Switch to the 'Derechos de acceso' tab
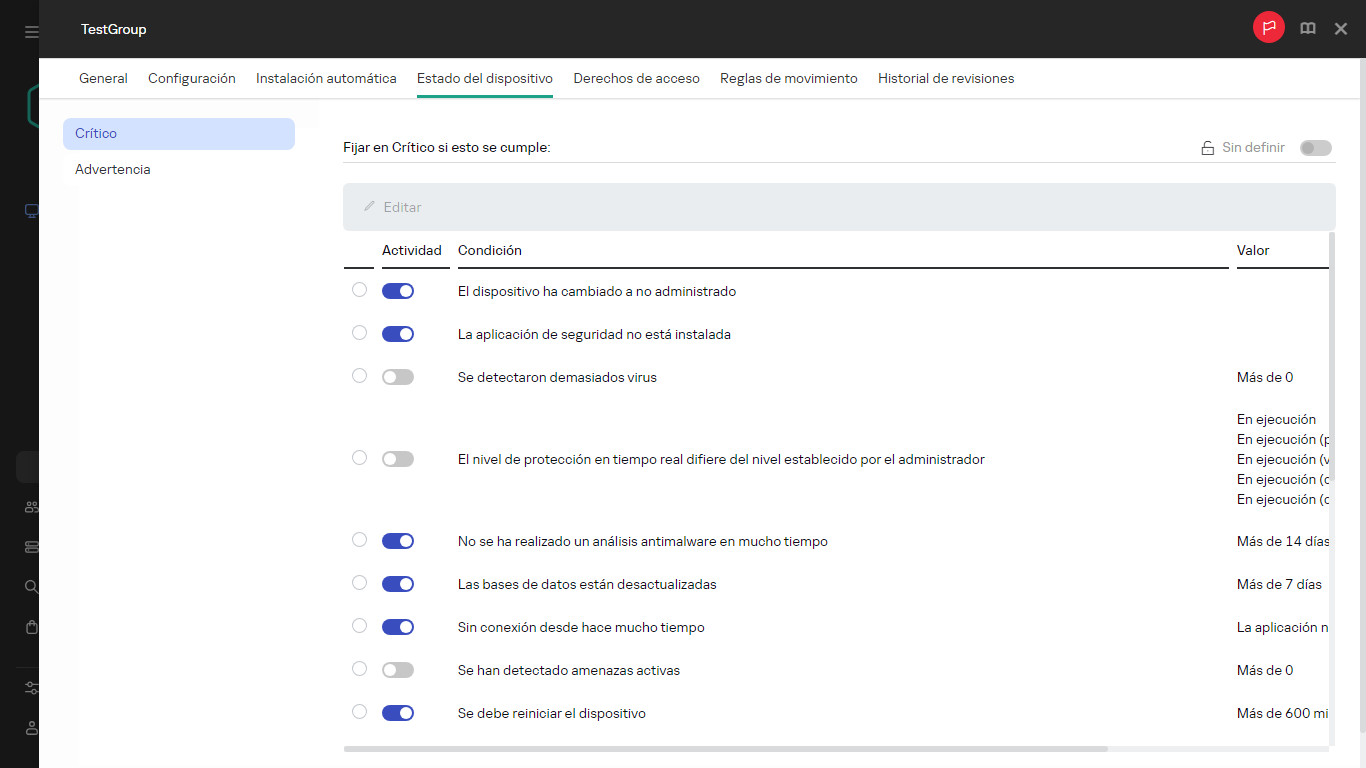The height and width of the screenshot is (768, 1366). point(636,78)
